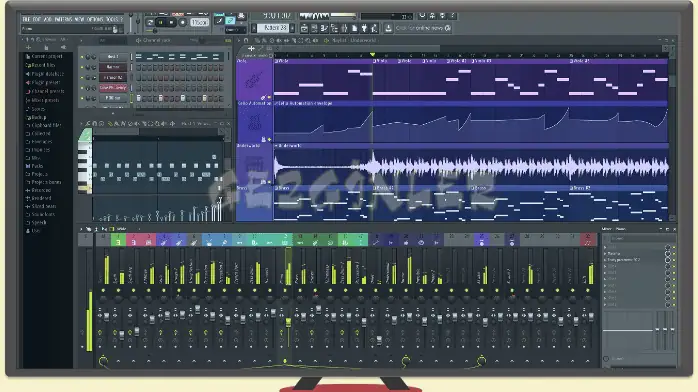Open the OPTIONS menu
This screenshot has width=698, height=392.
click(95, 19)
